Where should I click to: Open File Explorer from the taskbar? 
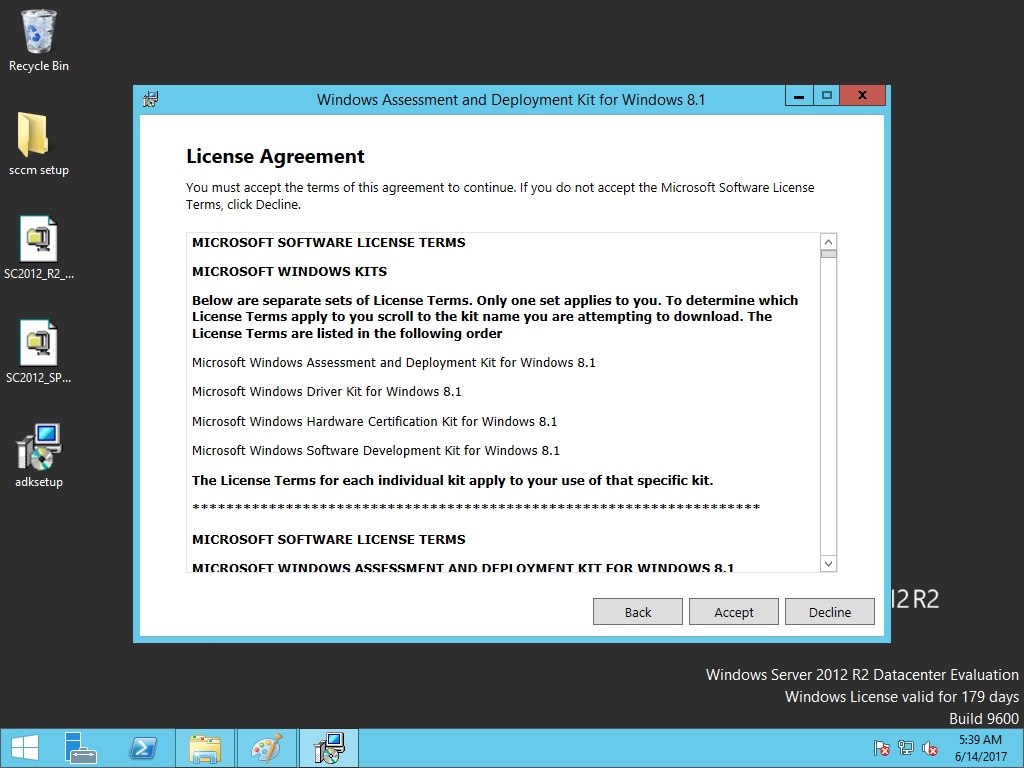205,748
